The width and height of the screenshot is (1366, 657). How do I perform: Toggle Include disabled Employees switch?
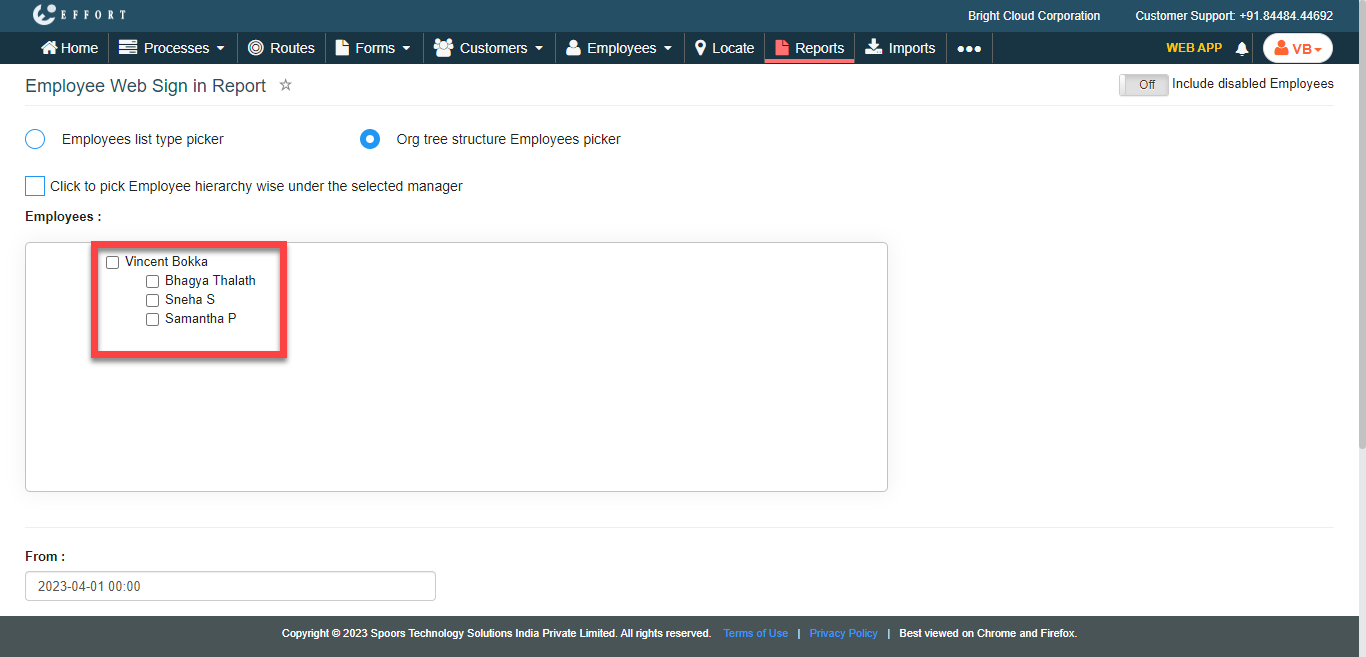pyautogui.click(x=1143, y=85)
